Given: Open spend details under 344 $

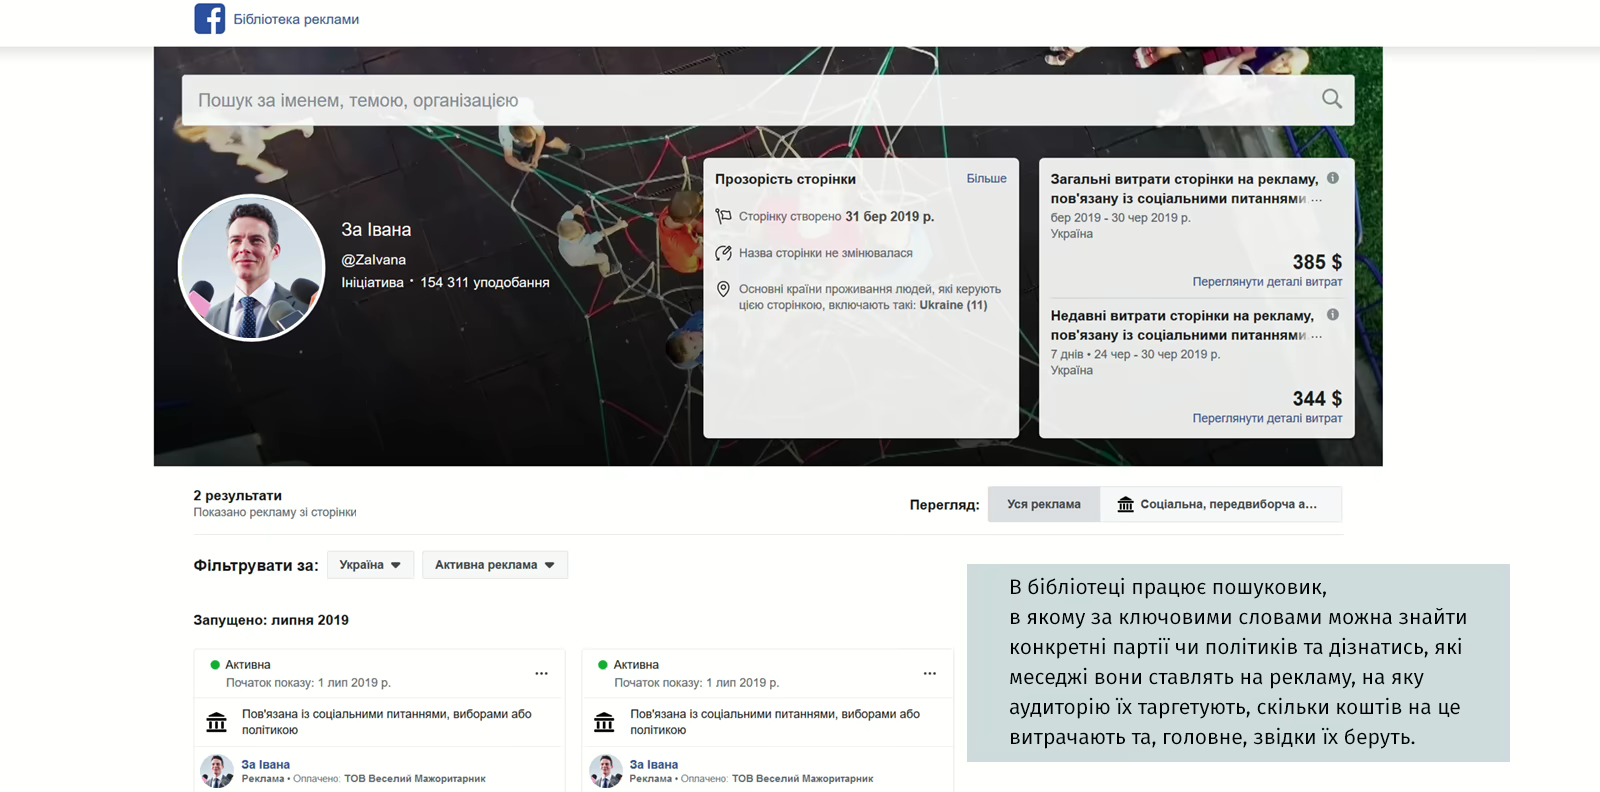Looking at the screenshot, I should (1266, 418).
